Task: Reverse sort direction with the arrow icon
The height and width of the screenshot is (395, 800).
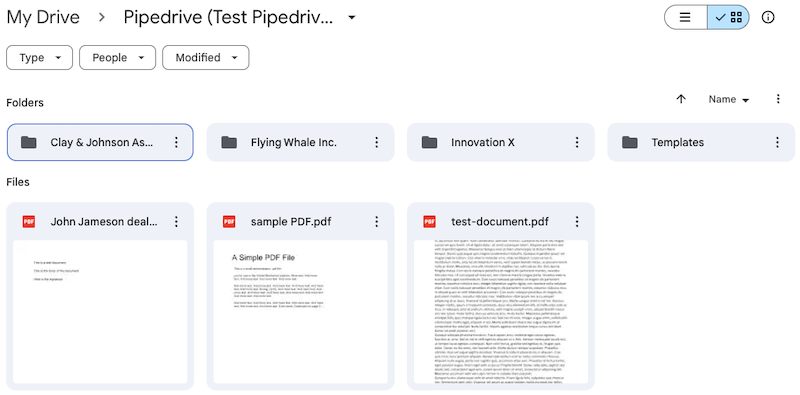Action: coord(681,100)
